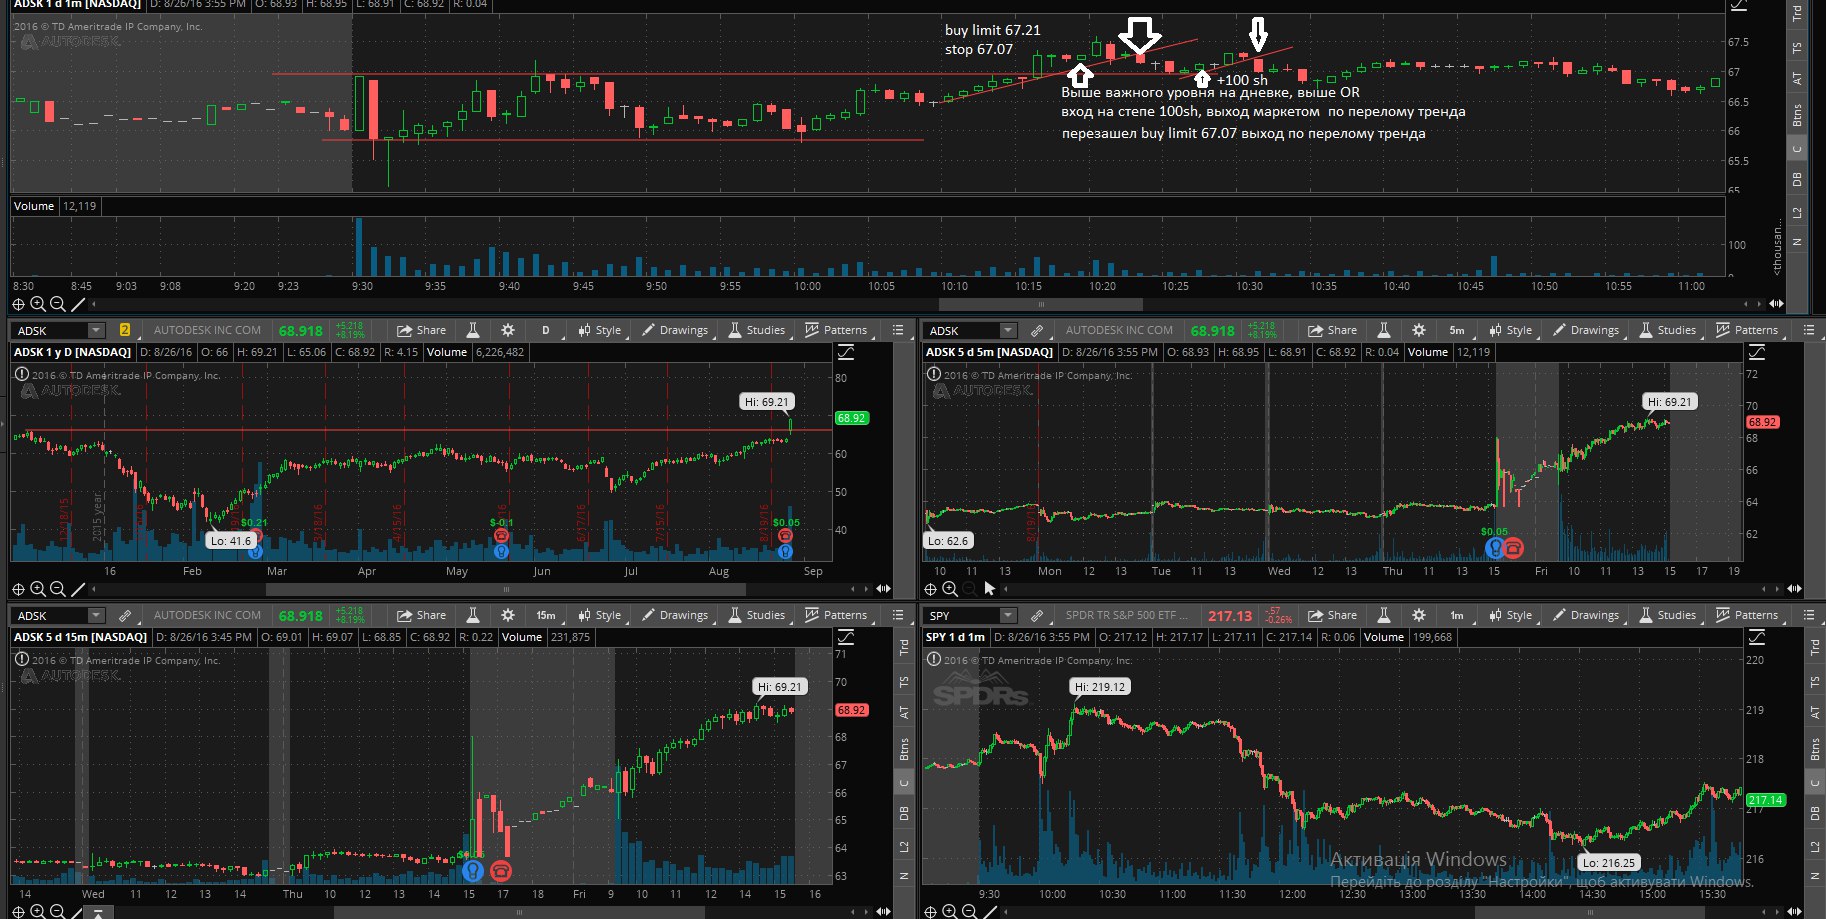Open list menu icon in ADSK 5m chart toolbar
This screenshot has width=1826, height=919.
1809,330
